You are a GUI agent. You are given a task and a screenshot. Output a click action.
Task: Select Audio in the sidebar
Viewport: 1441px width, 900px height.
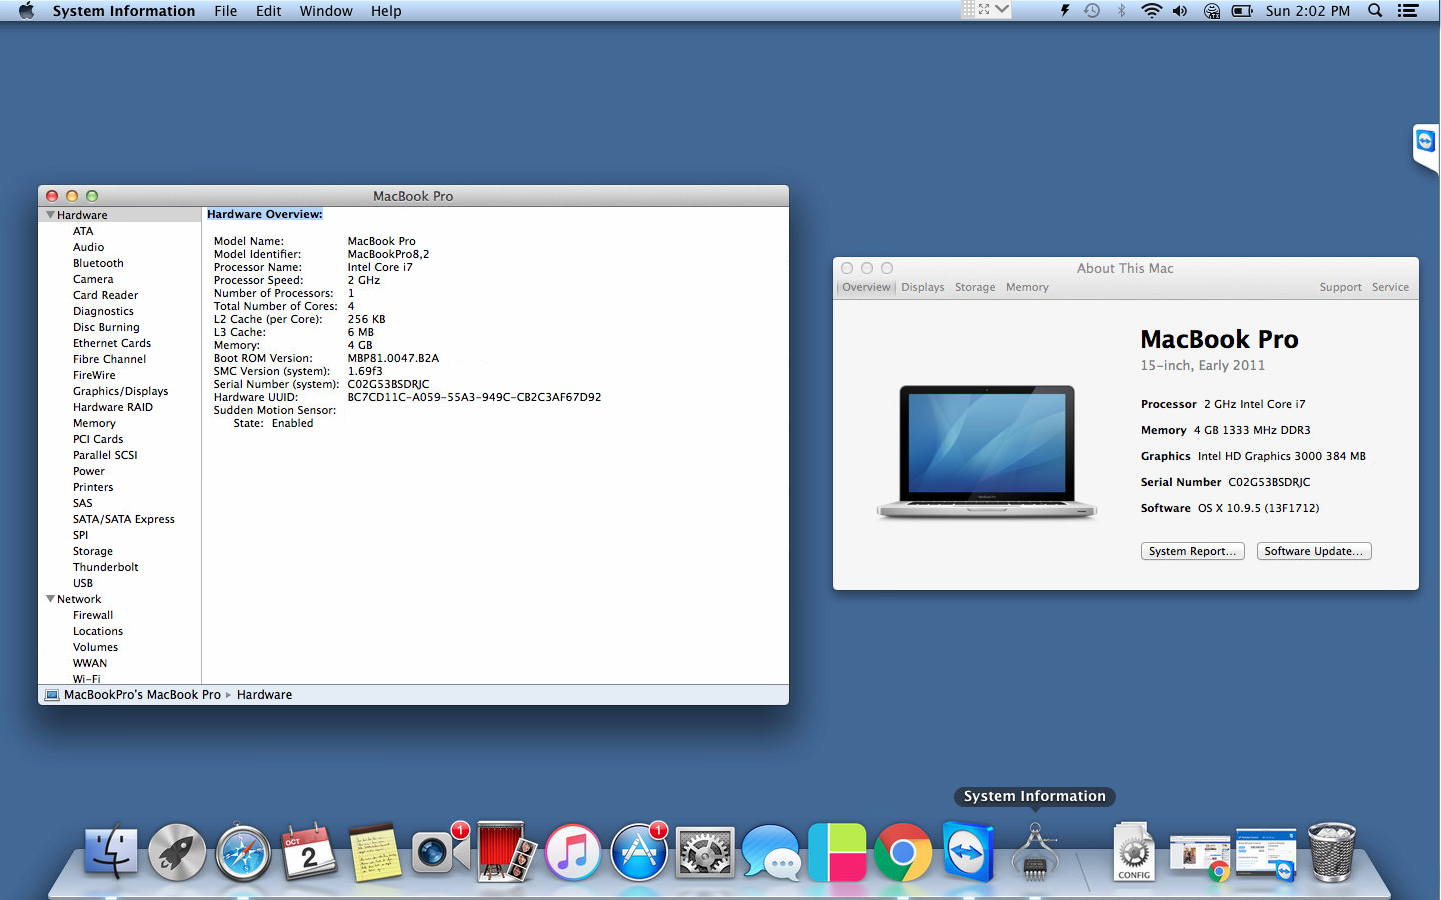point(88,247)
